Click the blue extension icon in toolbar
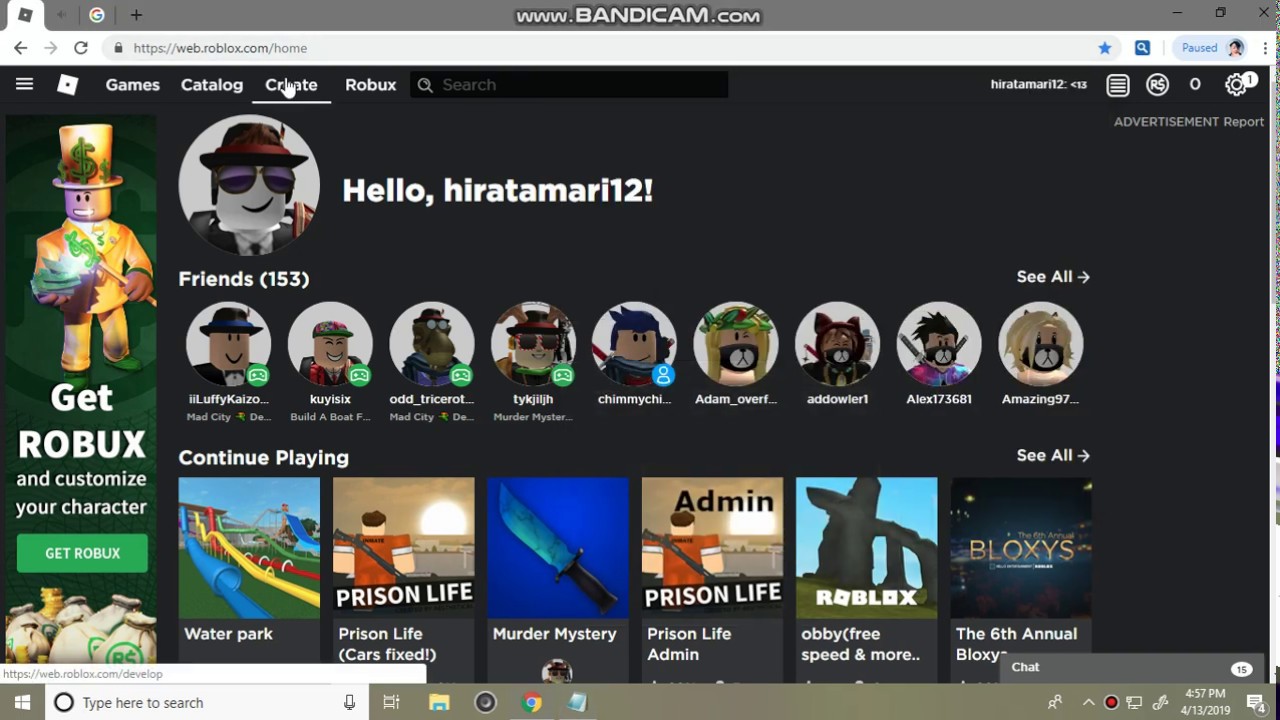 pyautogui.click(x=1142, y=48)
